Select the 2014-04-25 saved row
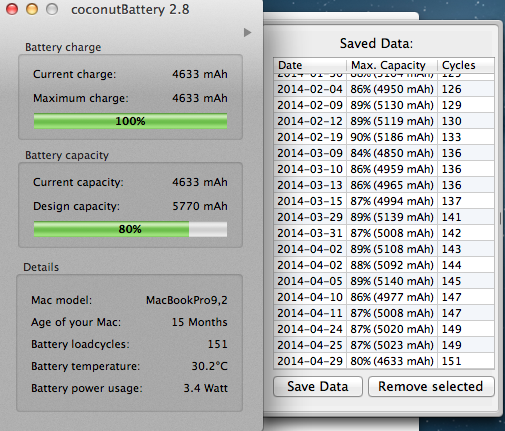505x431 pixels. 384,345
